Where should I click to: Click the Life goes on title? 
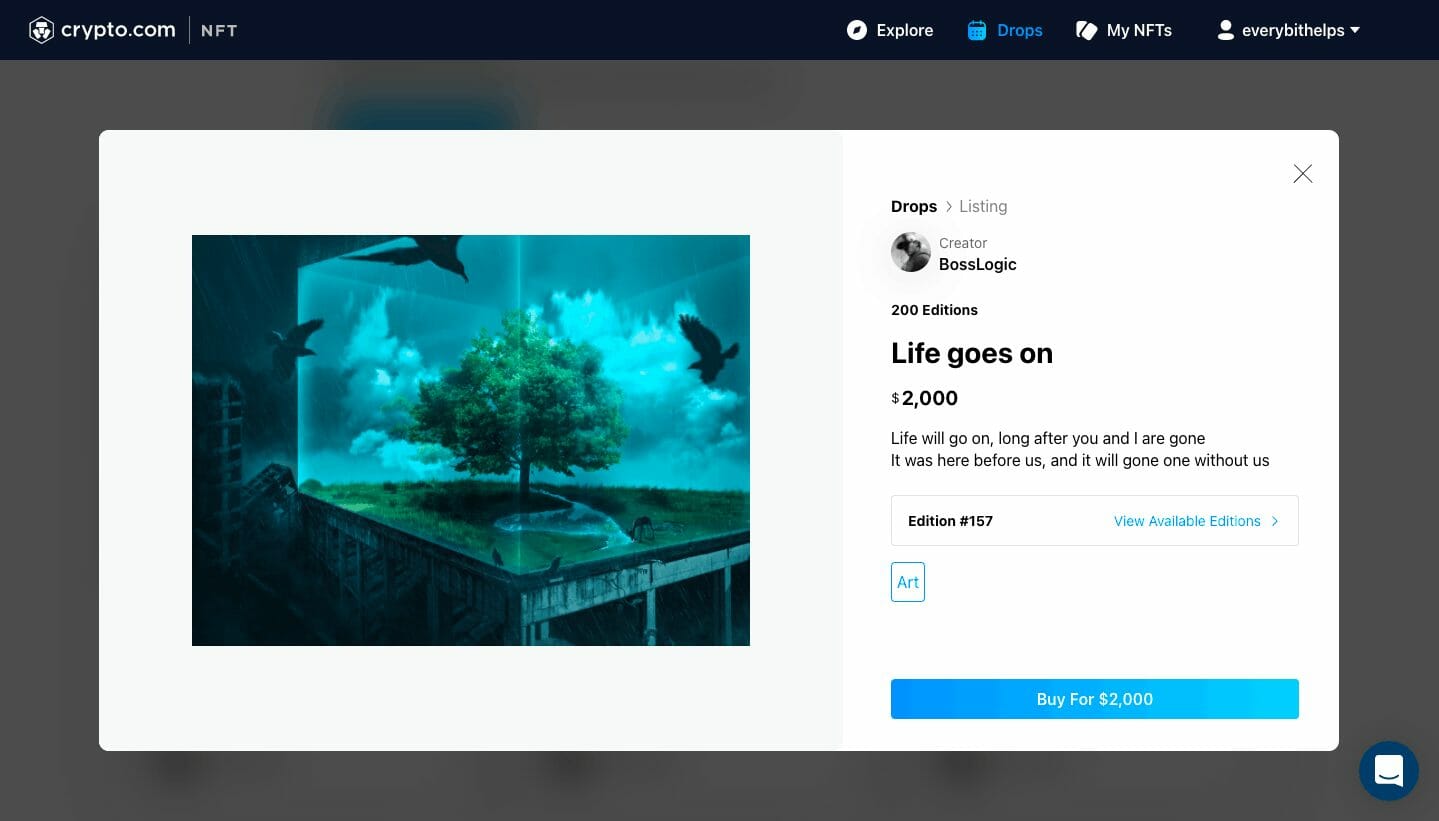click(x=972, y=353)
